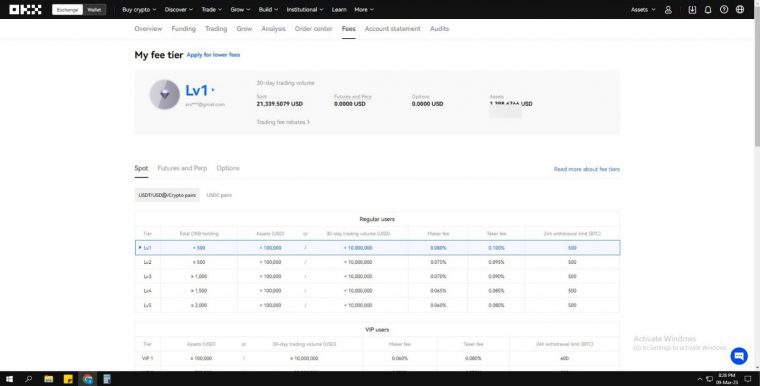760x386 pixels.
Task: Expand the Buy crypto menu
Action: pos(139,10)
